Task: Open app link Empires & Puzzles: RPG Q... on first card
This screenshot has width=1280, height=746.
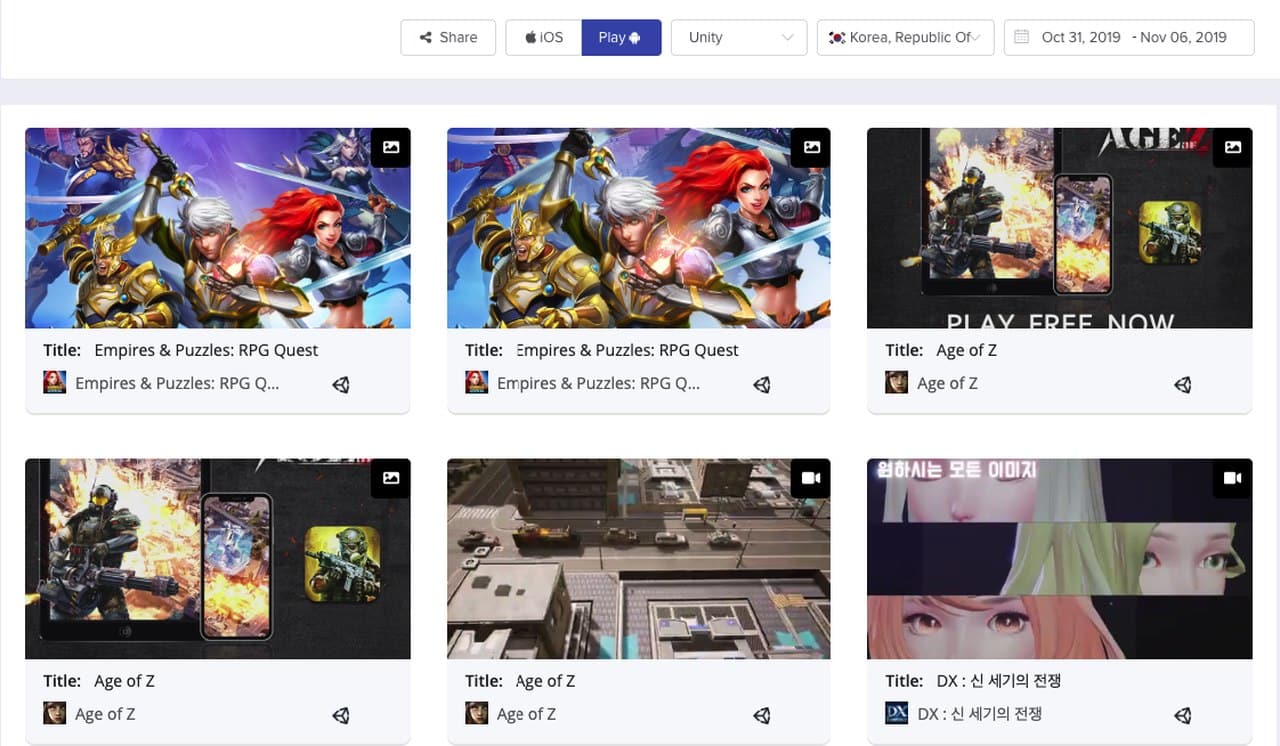Action: [177, 383]
